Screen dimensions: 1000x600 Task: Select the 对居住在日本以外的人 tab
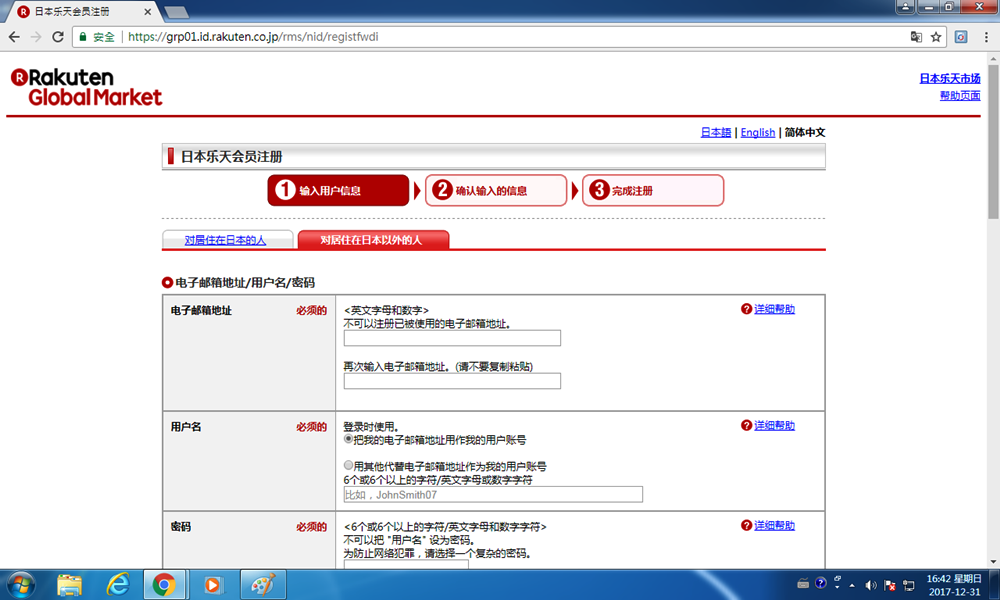[x=371, y=240]
